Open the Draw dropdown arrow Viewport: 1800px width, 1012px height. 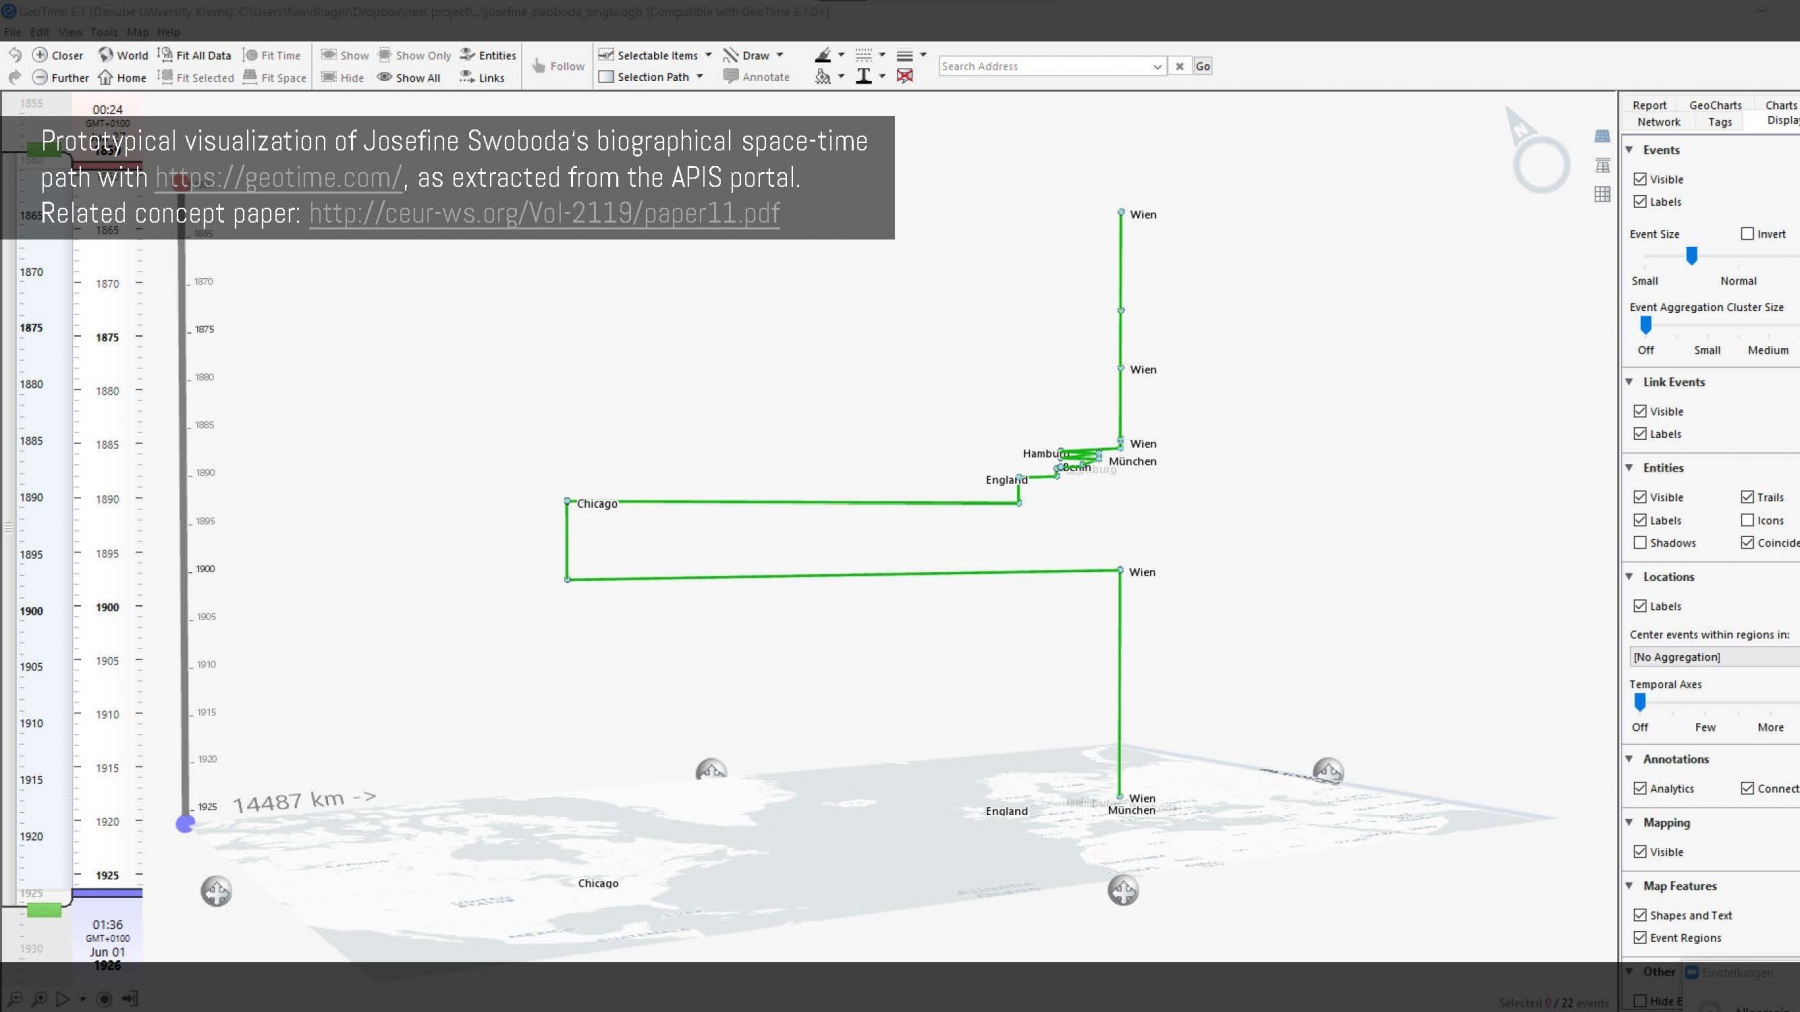[780, 55]
